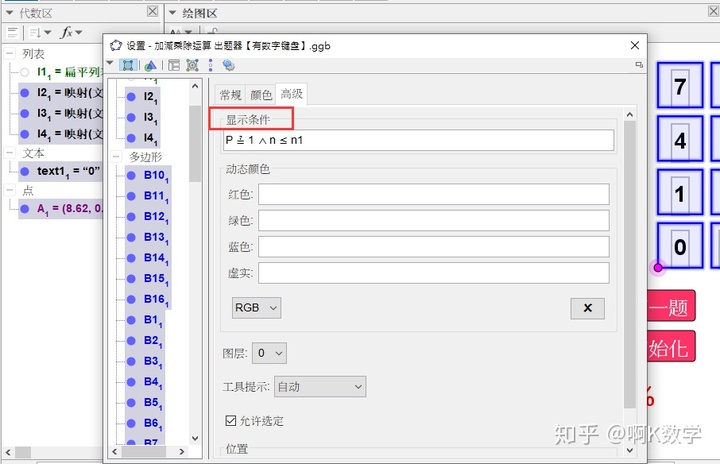Select B16 in the settings object tree
The width and height of the screenshot is (720, 464).
[148, 300]
